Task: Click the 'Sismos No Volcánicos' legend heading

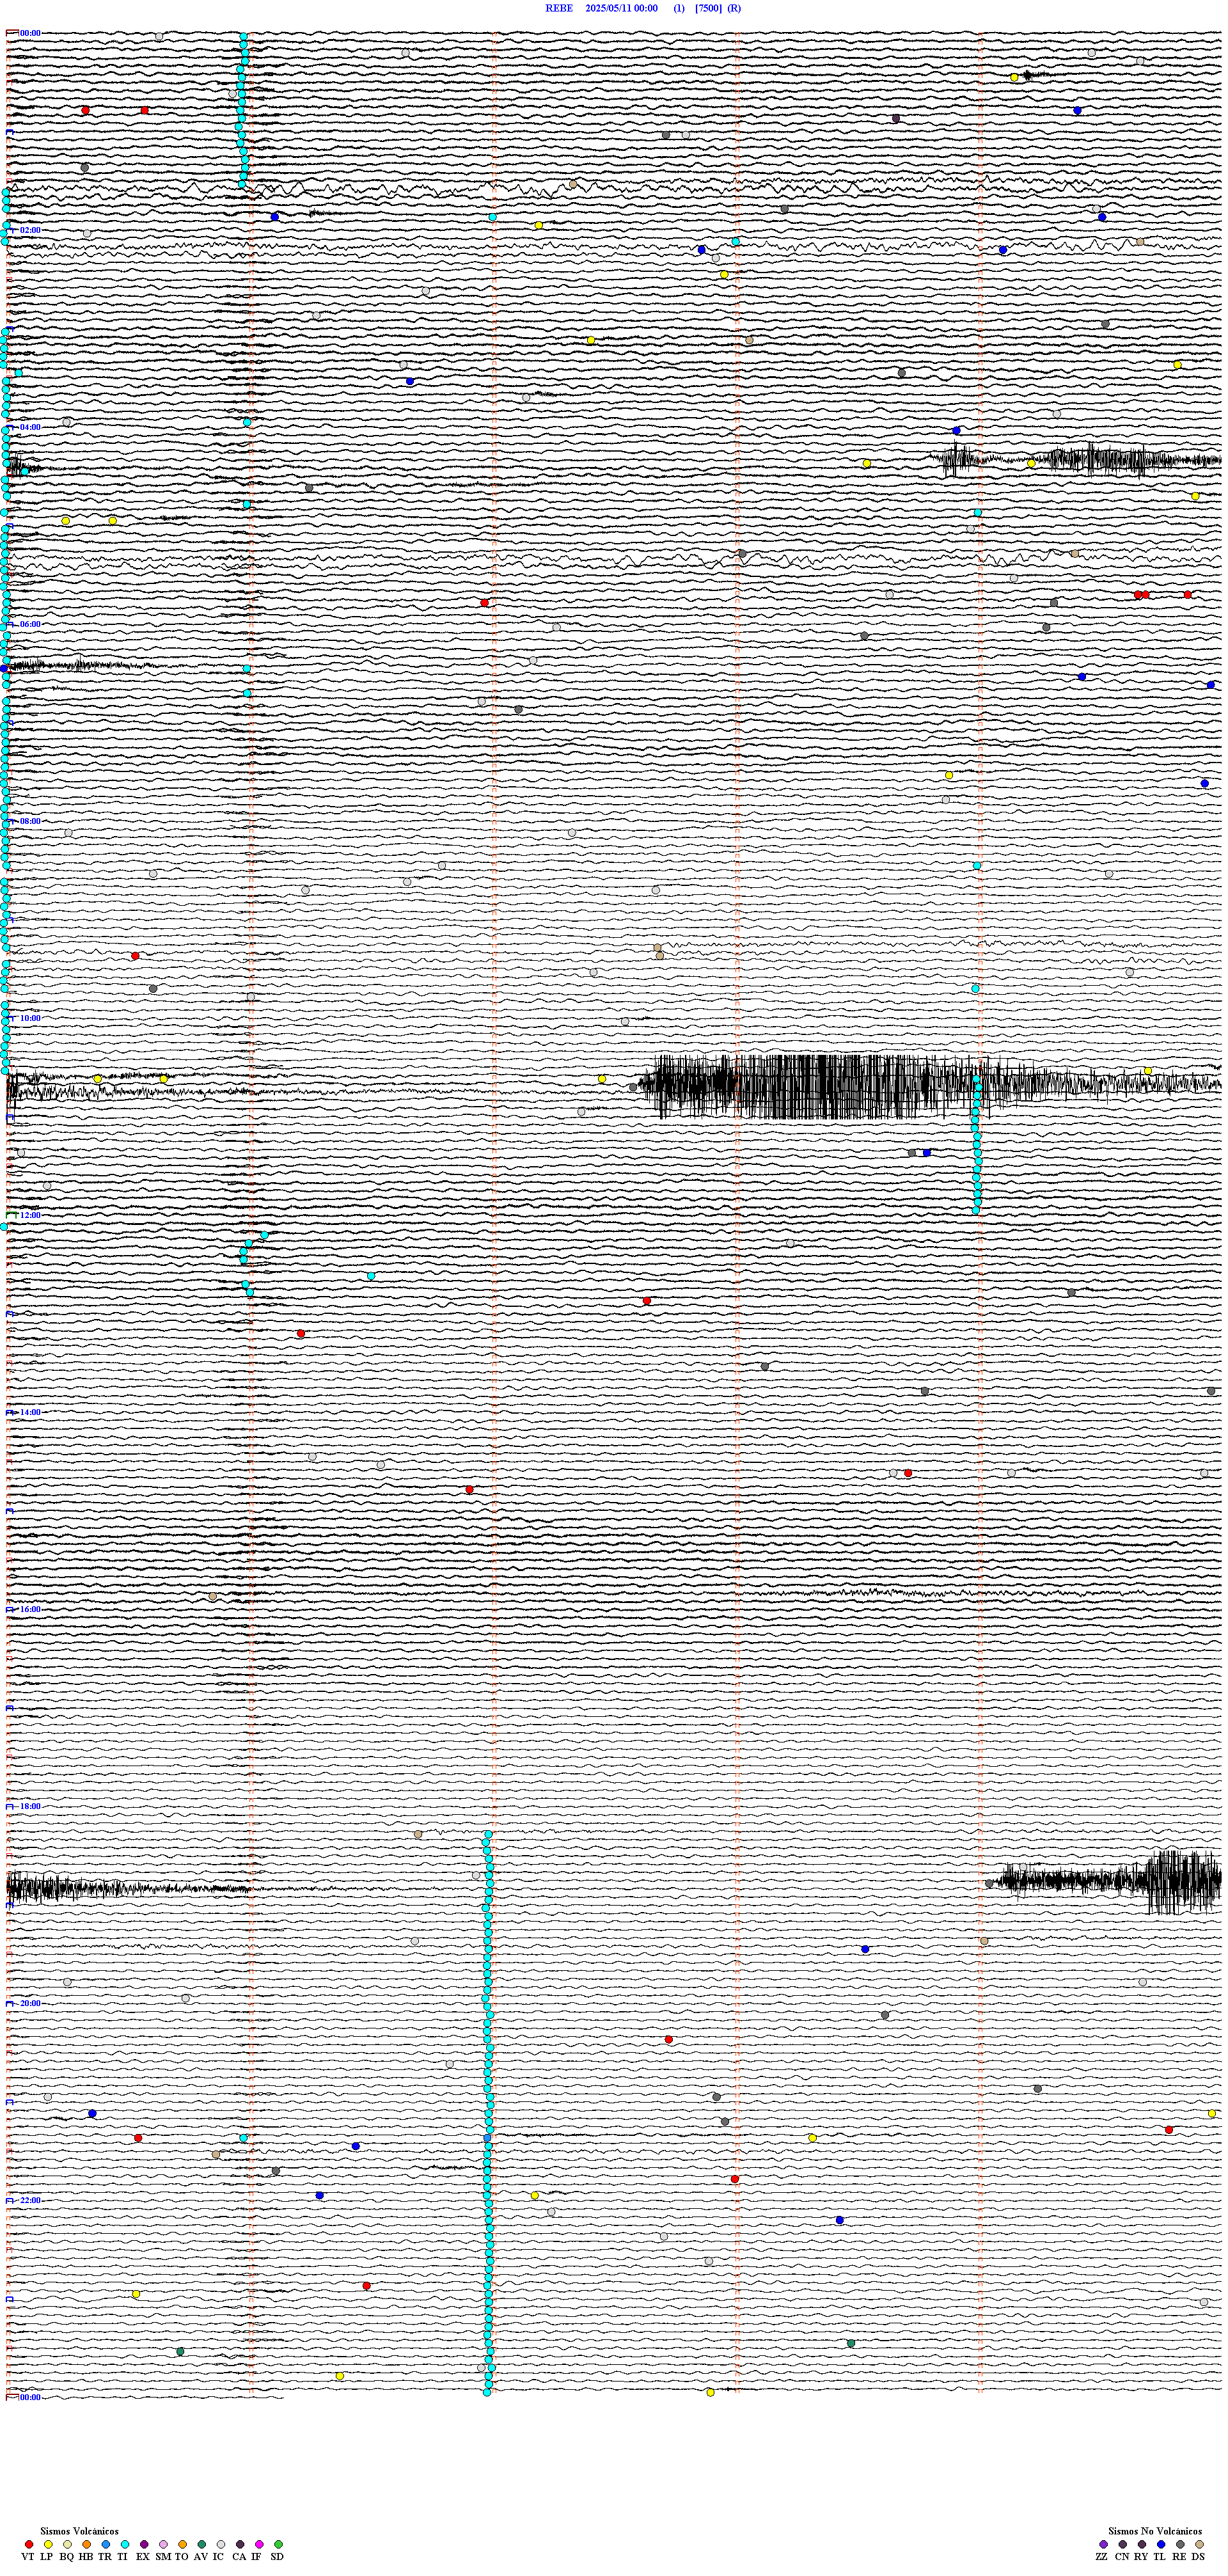Action: (1155, 2531)
